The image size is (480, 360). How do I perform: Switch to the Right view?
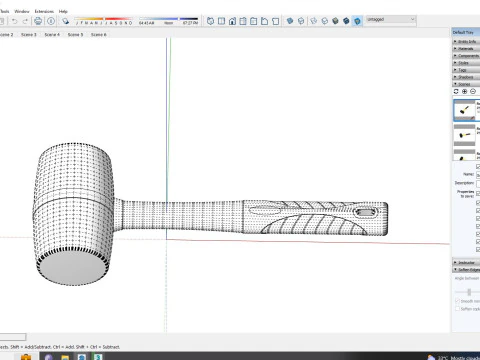click(x=243, y=21)
